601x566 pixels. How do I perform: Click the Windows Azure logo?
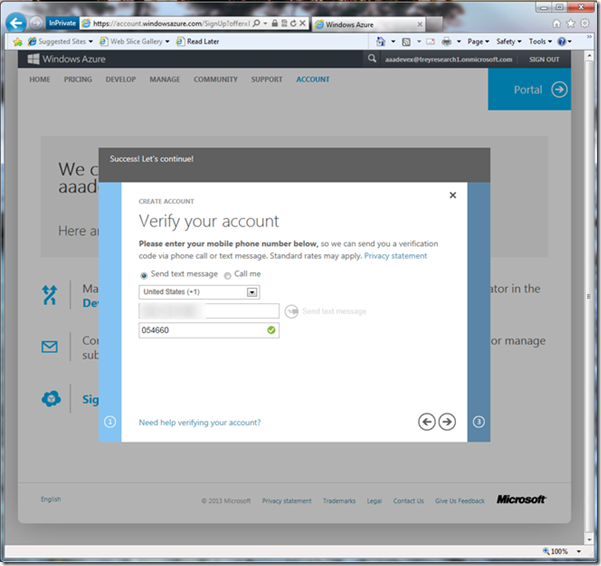click(x=66, y=59)
